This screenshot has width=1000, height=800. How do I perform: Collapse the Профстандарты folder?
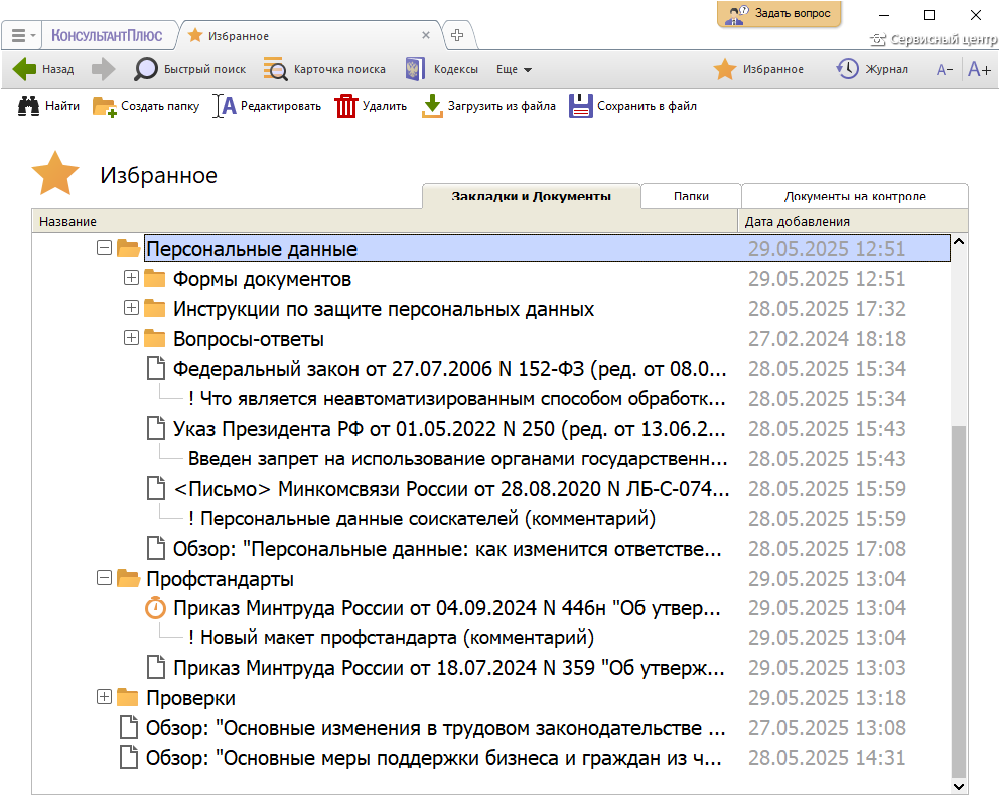[x=105, y=577]
